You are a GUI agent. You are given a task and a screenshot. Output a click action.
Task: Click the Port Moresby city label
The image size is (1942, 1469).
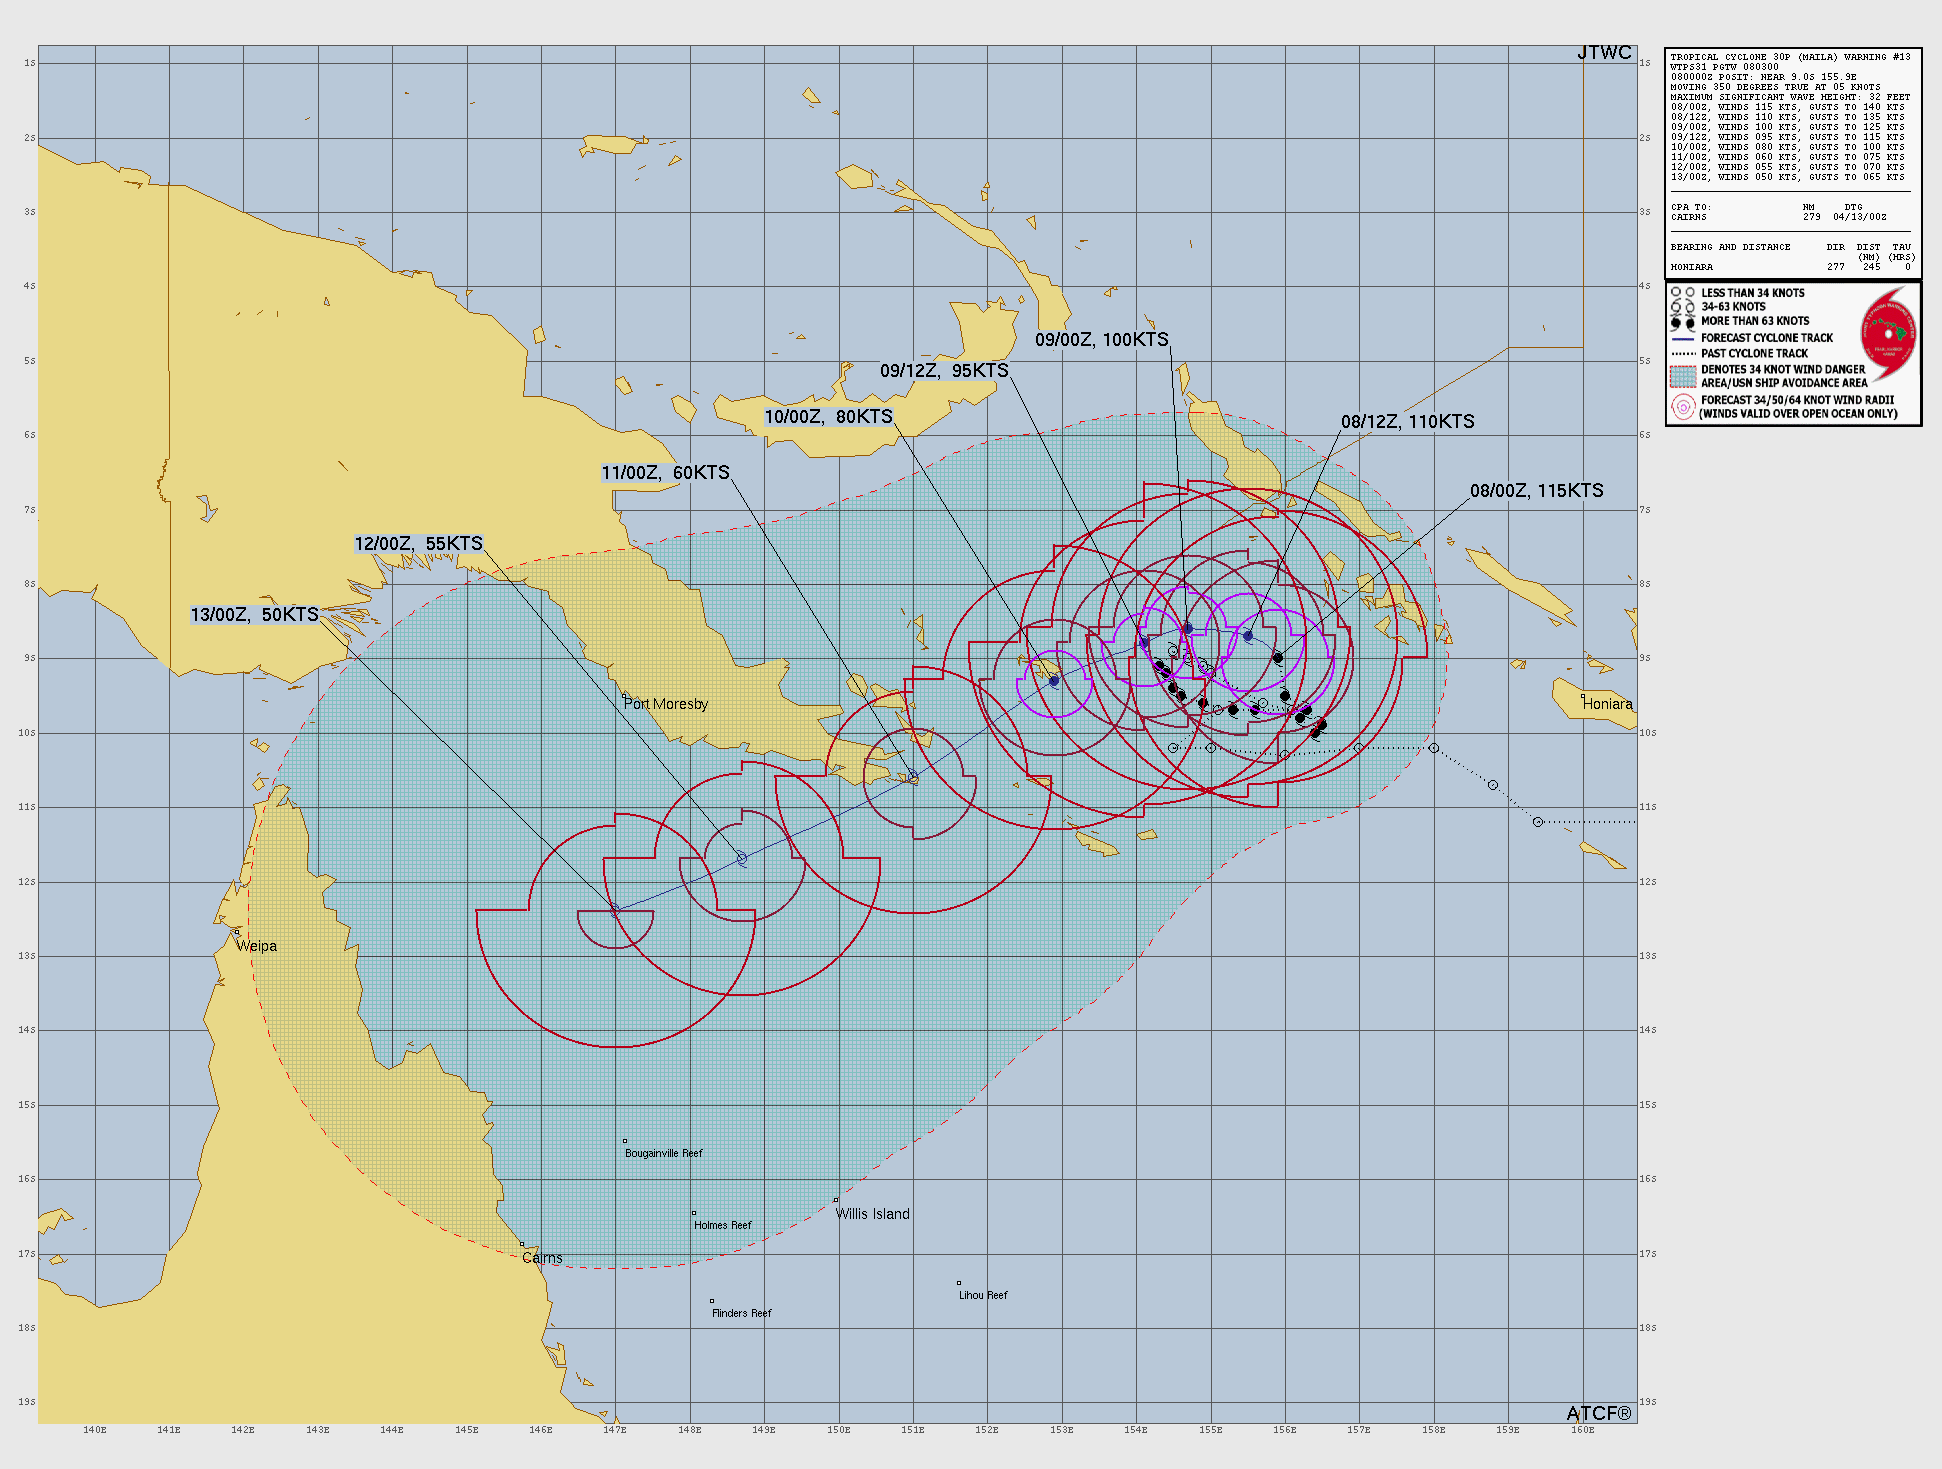pos(665,704)
